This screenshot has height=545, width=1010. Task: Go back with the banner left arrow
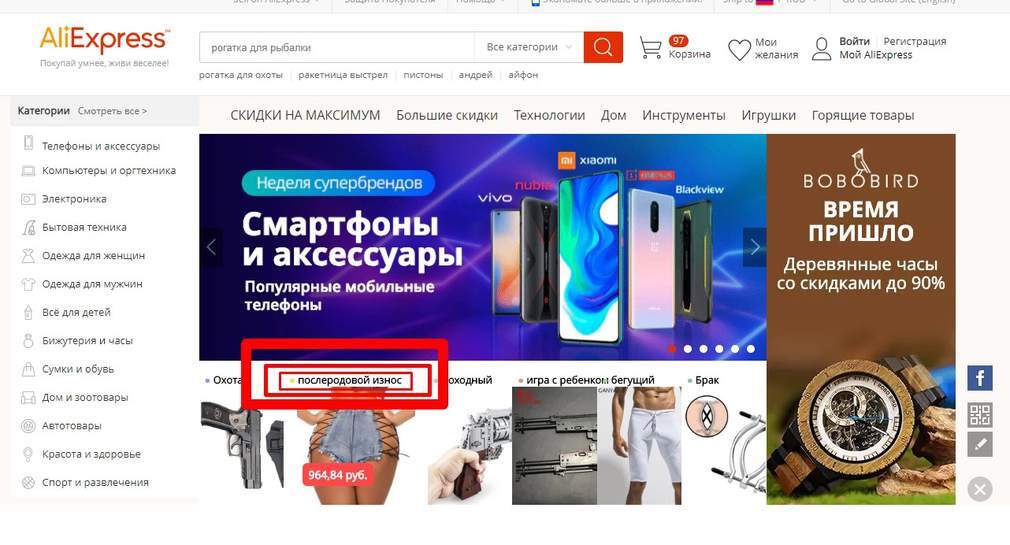[x=211, y=247]
